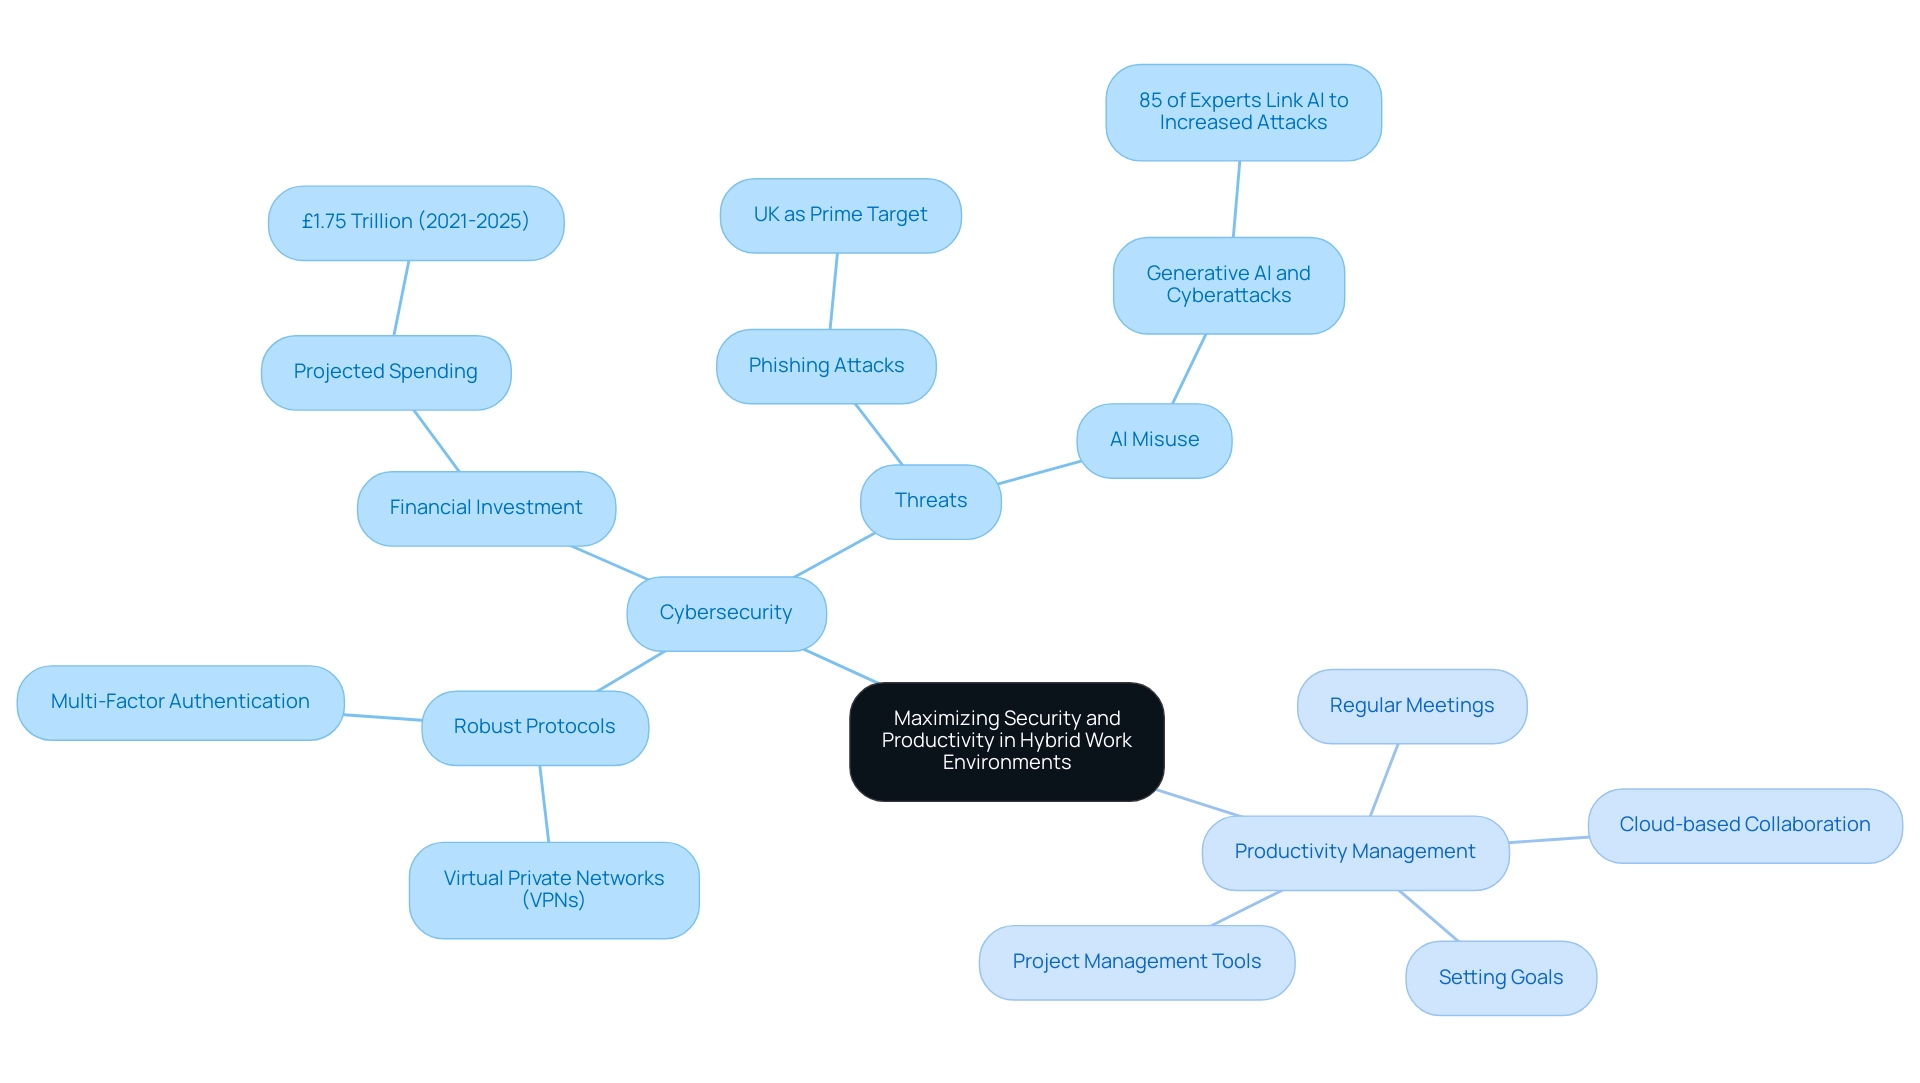Select the Financial Investment node
1920x1083 pixels.
click(488, 507)
